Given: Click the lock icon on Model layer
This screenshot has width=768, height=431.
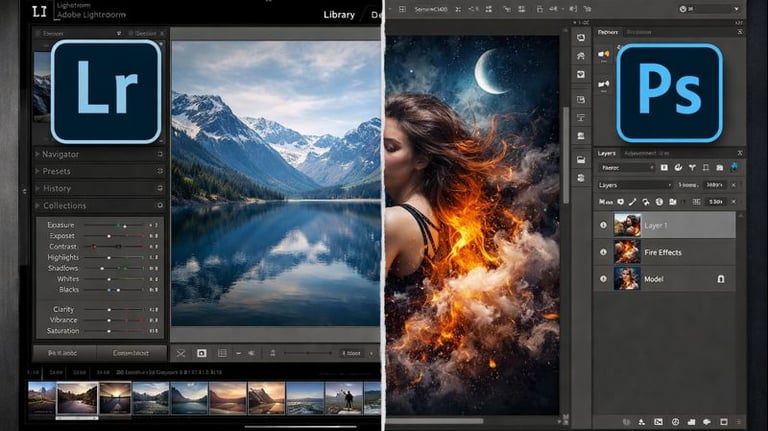Looking at the screenshot, I should click(719, 280).
